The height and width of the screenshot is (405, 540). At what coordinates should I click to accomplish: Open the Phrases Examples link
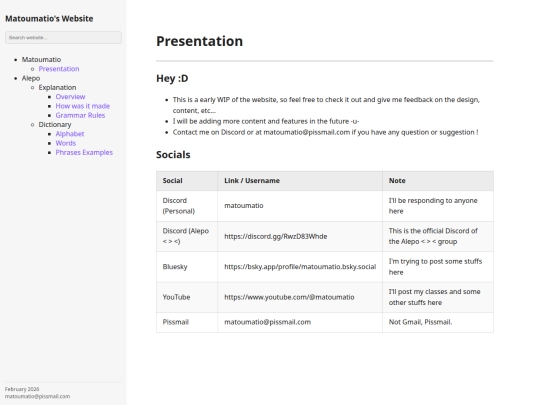click(84, 153)
